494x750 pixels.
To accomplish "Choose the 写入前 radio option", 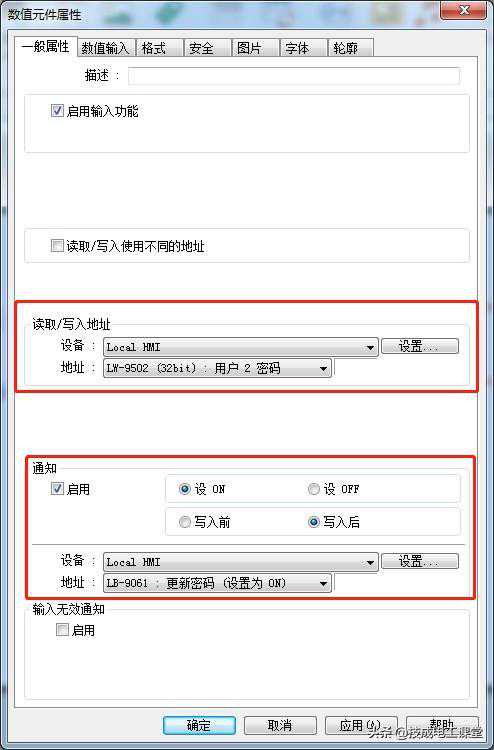I will point(185,522).
